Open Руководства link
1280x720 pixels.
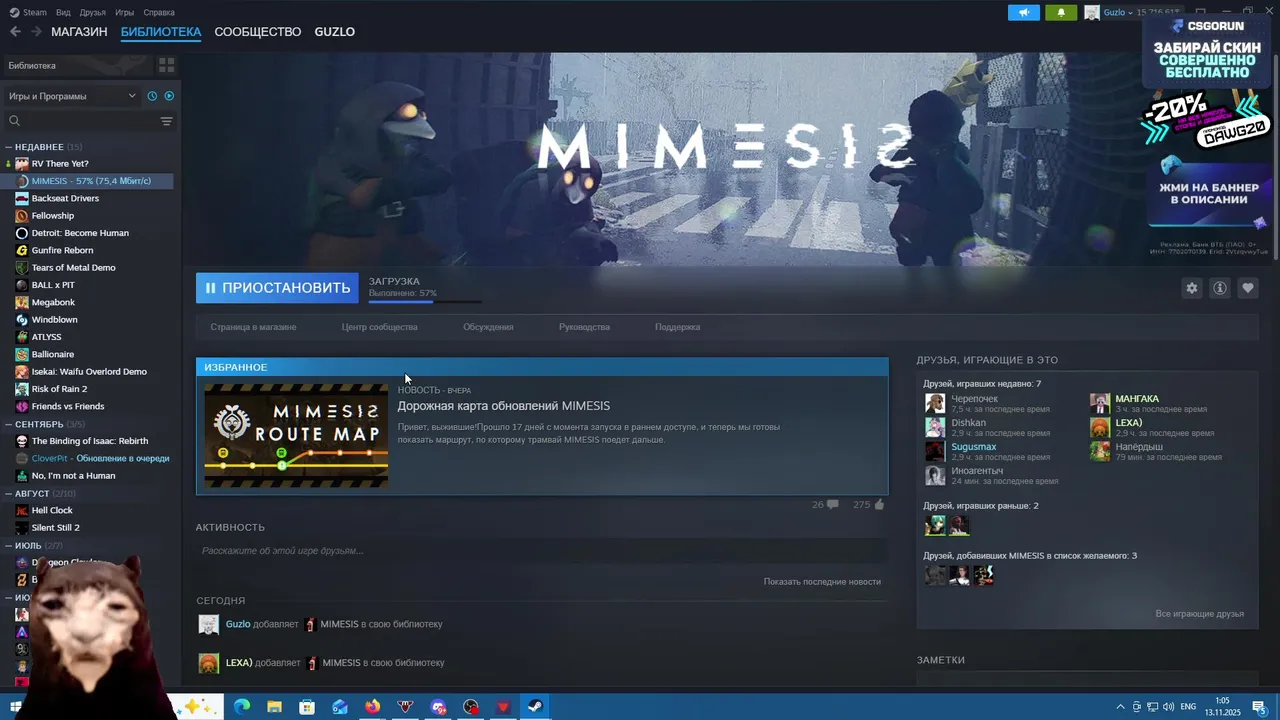[x=584, y=327]
